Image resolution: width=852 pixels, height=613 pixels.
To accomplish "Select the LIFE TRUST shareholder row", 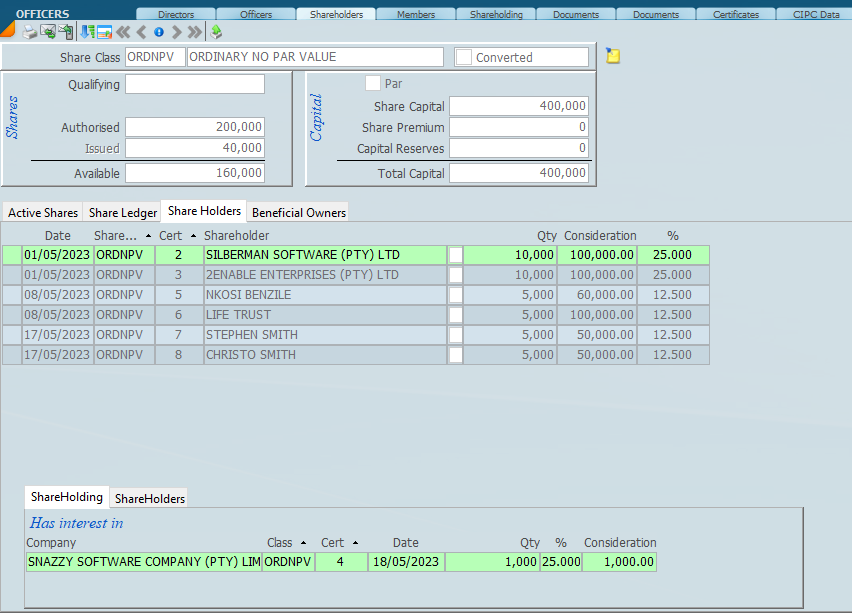I will tap(238, 315).
